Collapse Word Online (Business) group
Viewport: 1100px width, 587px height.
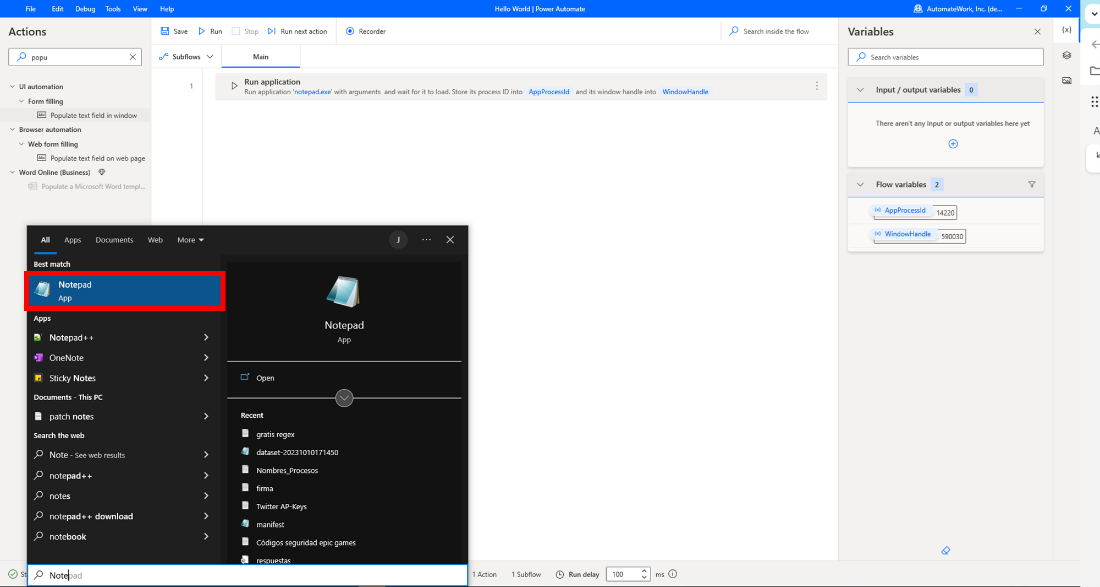click(x=12, y=173)
